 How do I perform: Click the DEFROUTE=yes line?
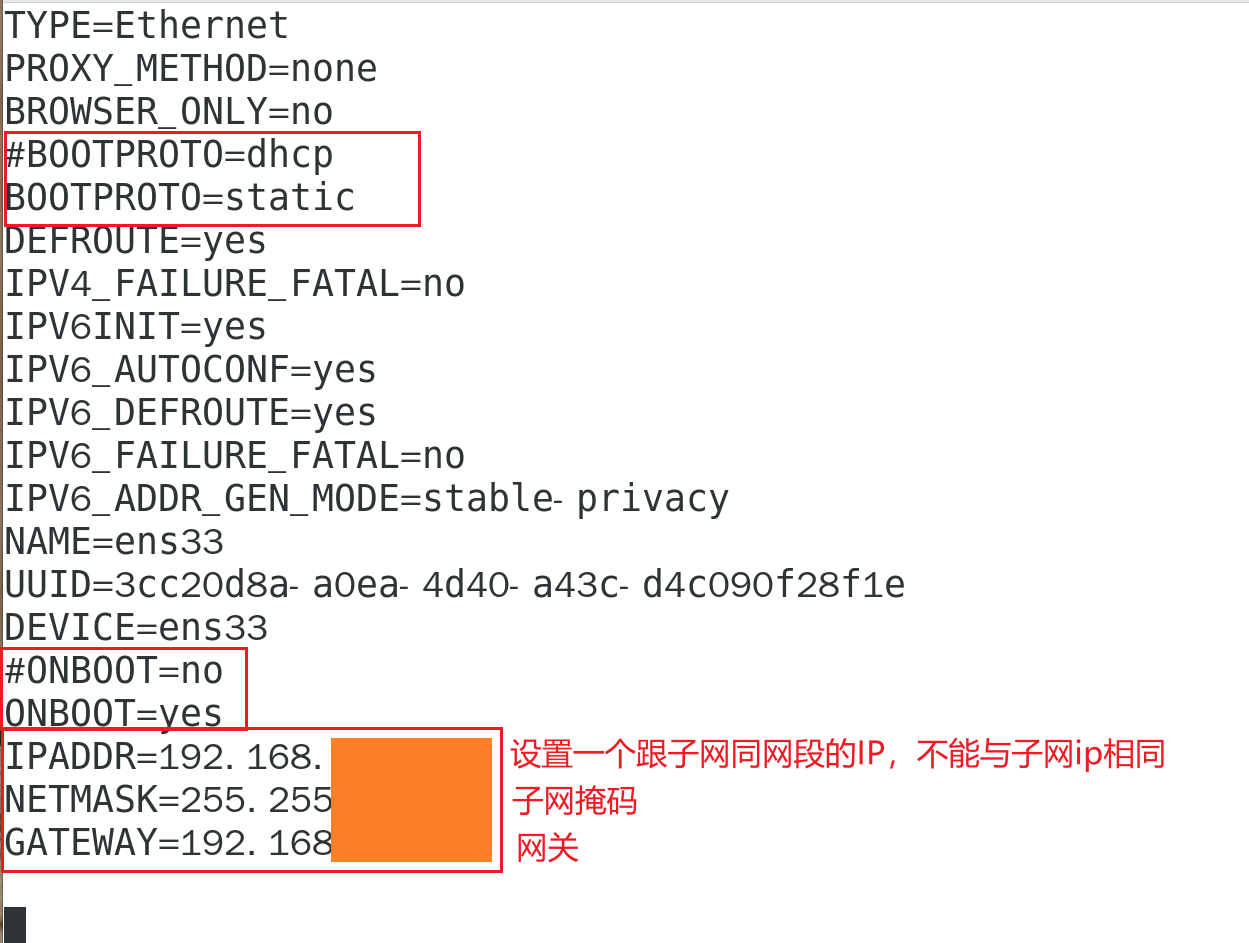click(x=136, y=241)
